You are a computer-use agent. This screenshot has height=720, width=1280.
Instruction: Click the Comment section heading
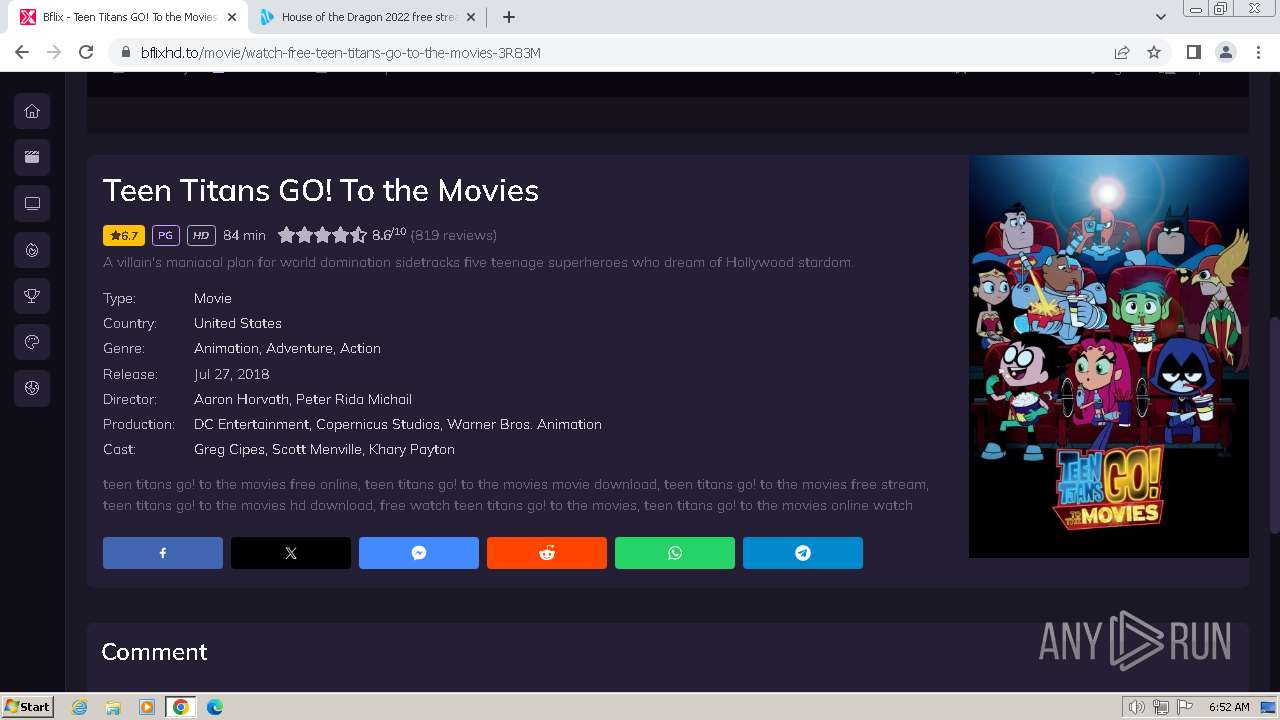pyautogui.click(x=154, y=651)
